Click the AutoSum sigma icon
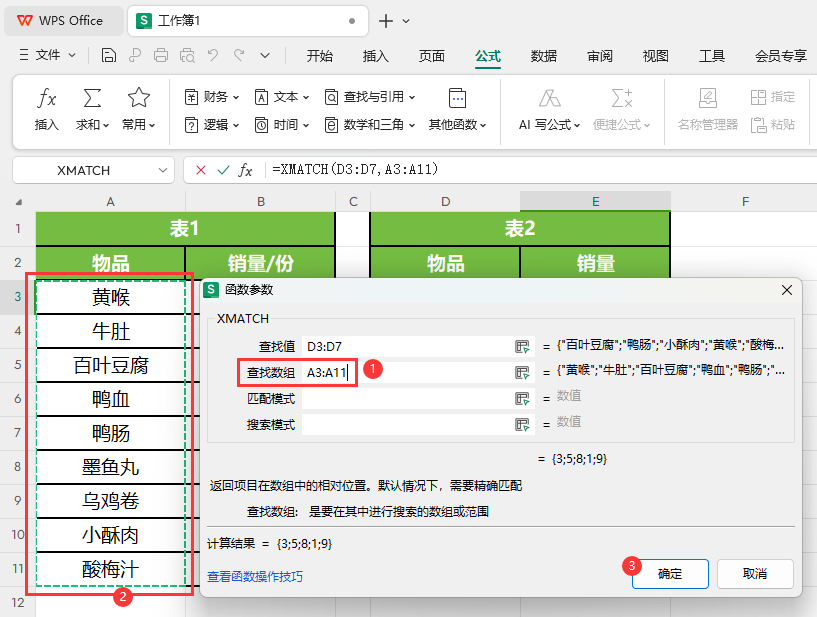Viewport: 817px width, 617px height. [92, 98]
